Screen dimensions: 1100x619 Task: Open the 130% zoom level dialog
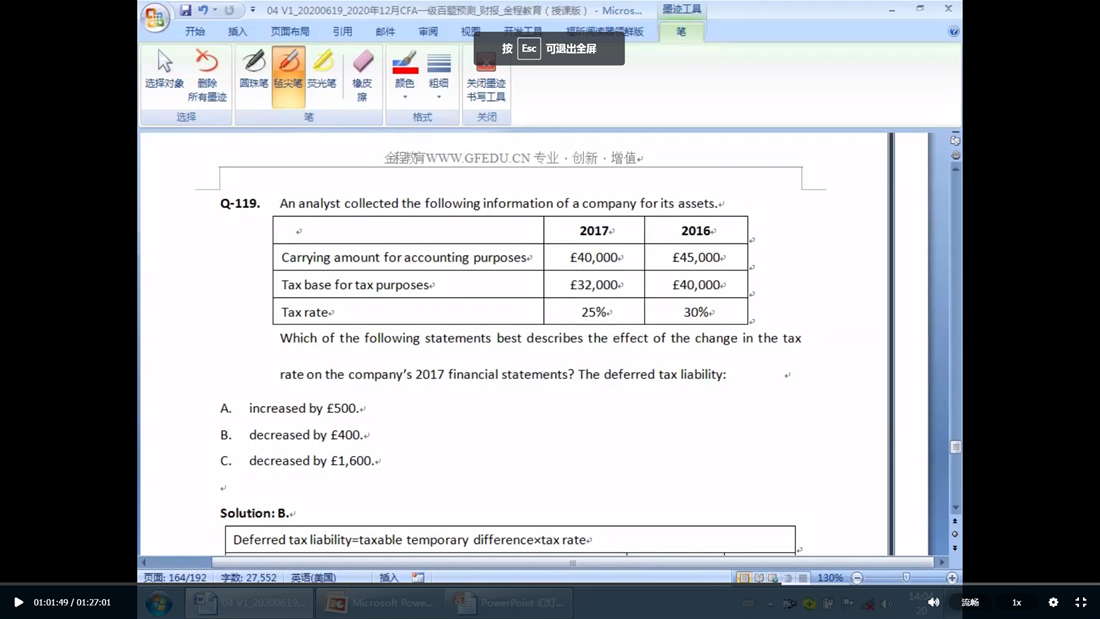830,578
